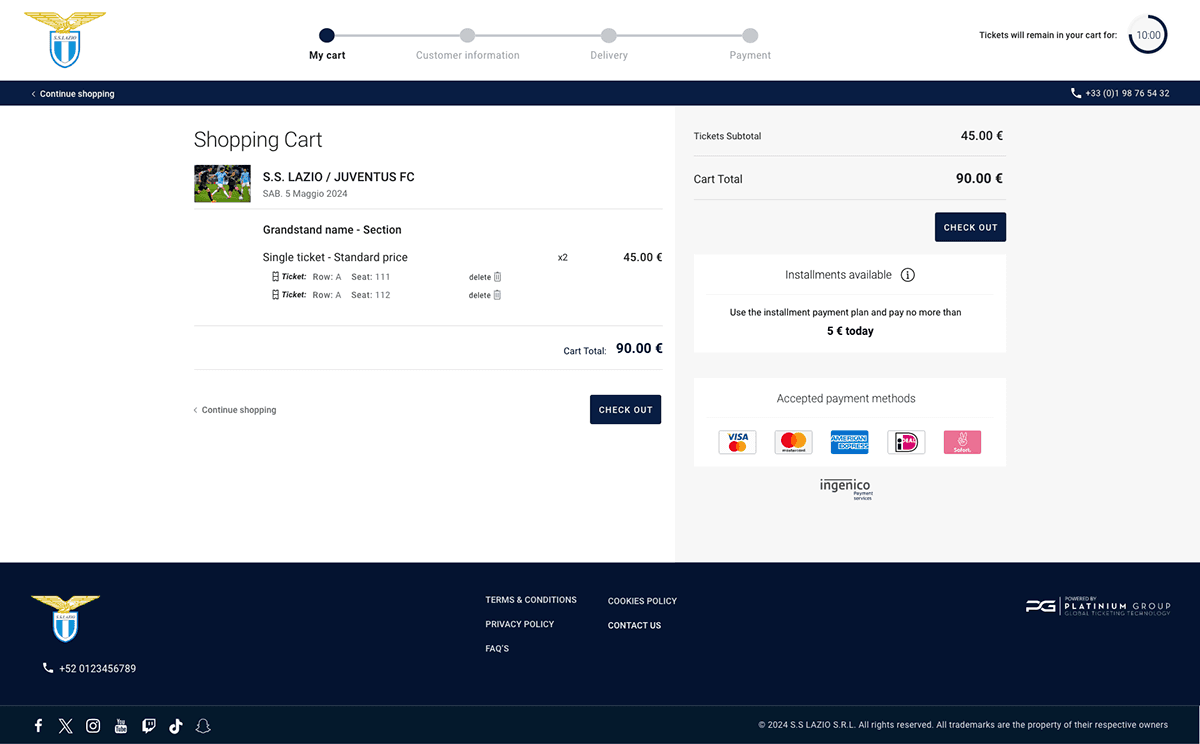Click the Installments available heading
Image resolution: width=1200 pixels, height=744 pixels.
tap(838, 275)
